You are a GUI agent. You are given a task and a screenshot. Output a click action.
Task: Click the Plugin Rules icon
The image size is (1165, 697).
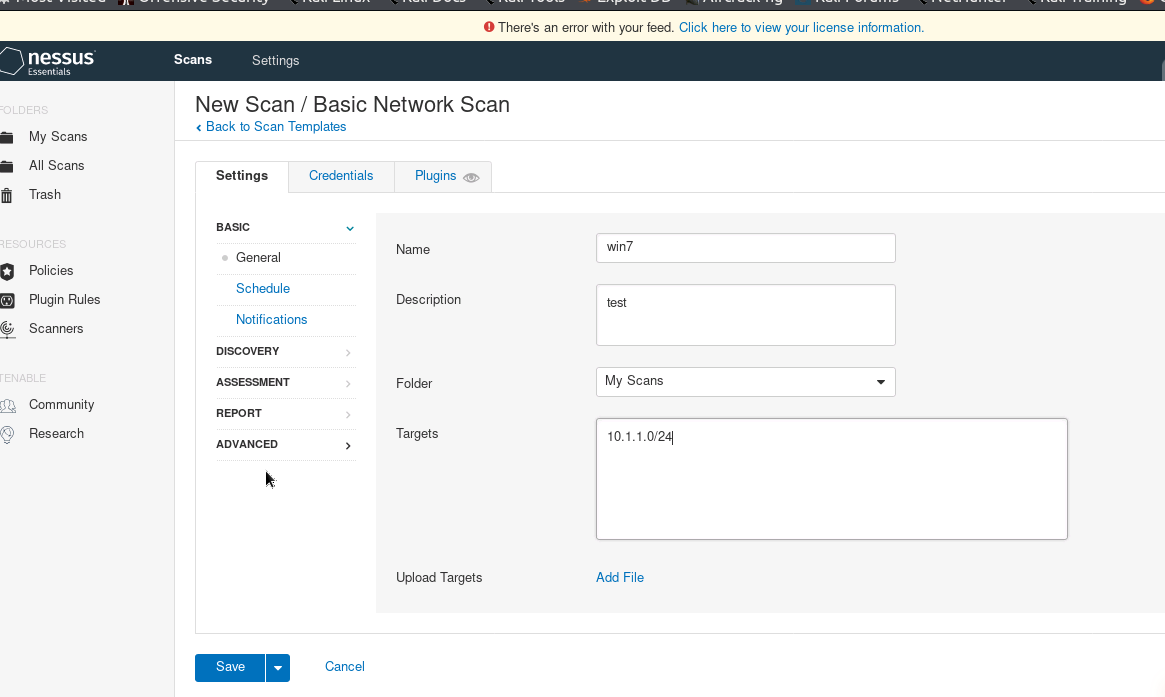coord(7,300)
